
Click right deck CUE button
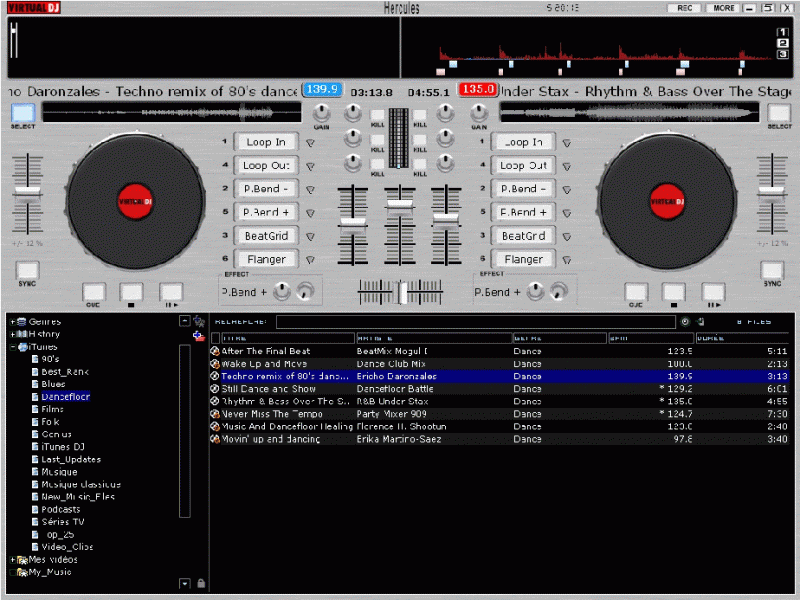coord(636,292)
